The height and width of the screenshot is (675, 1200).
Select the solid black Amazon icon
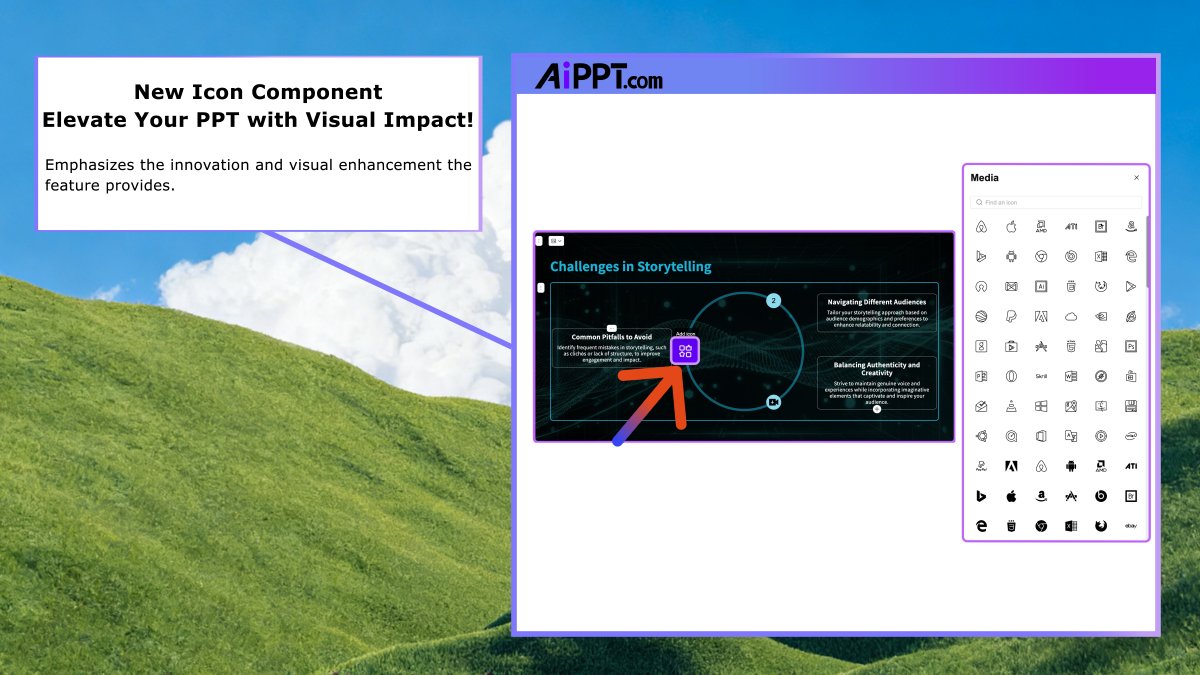pyautogui.click(x=1041, y=496)
